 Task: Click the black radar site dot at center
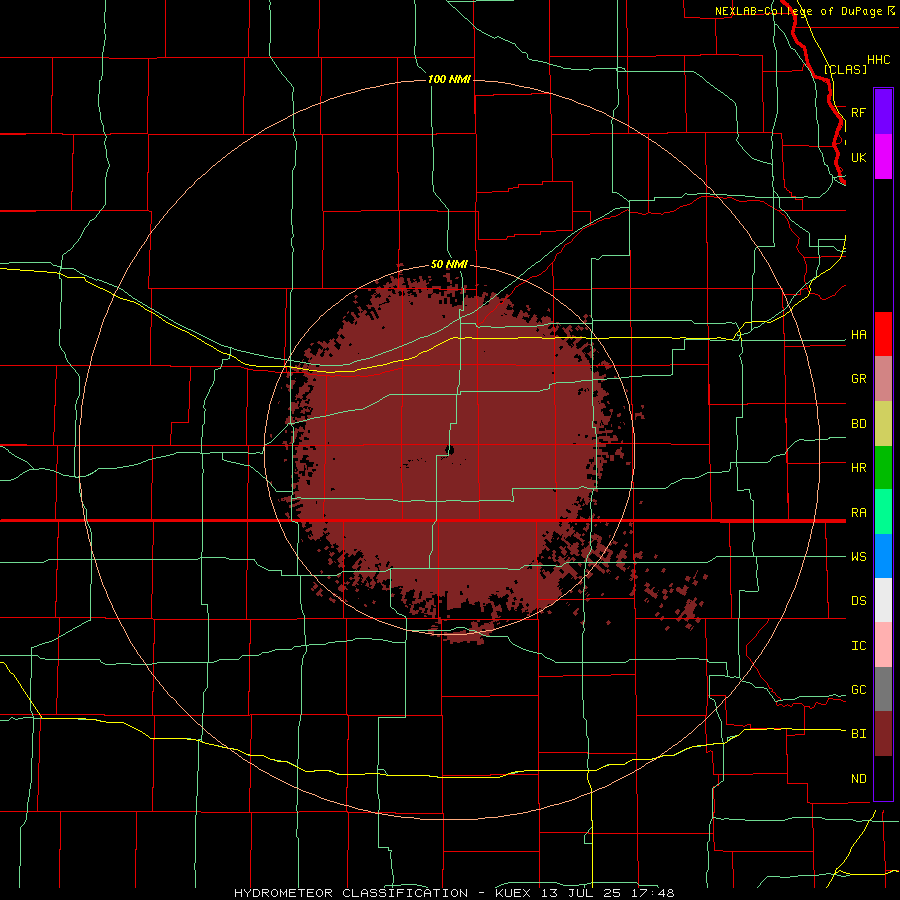[x=449, y=451]
